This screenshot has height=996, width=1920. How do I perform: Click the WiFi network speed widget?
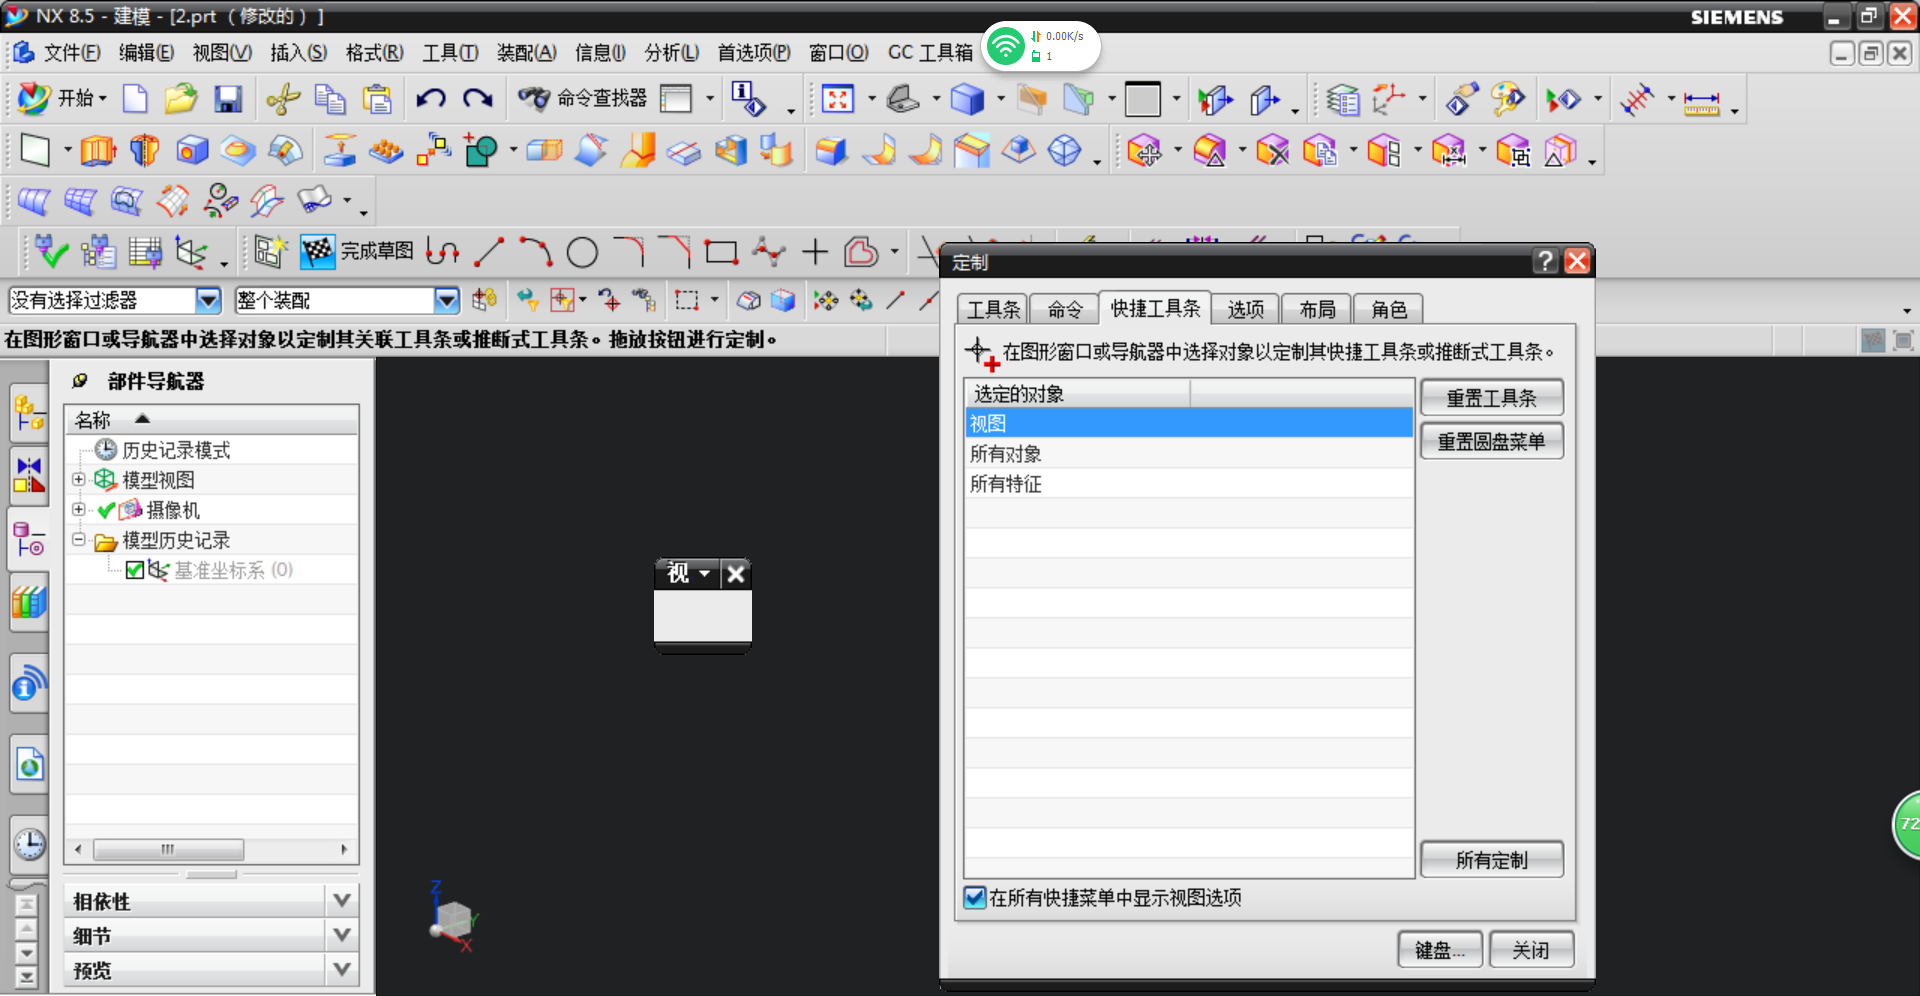click(x=1041, y=46)
